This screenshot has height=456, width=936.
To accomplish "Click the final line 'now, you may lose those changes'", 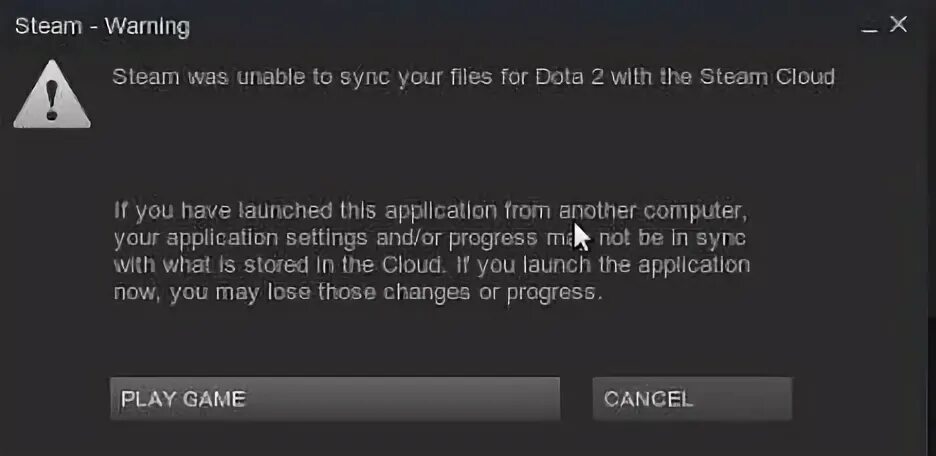I will coord(357,292).
